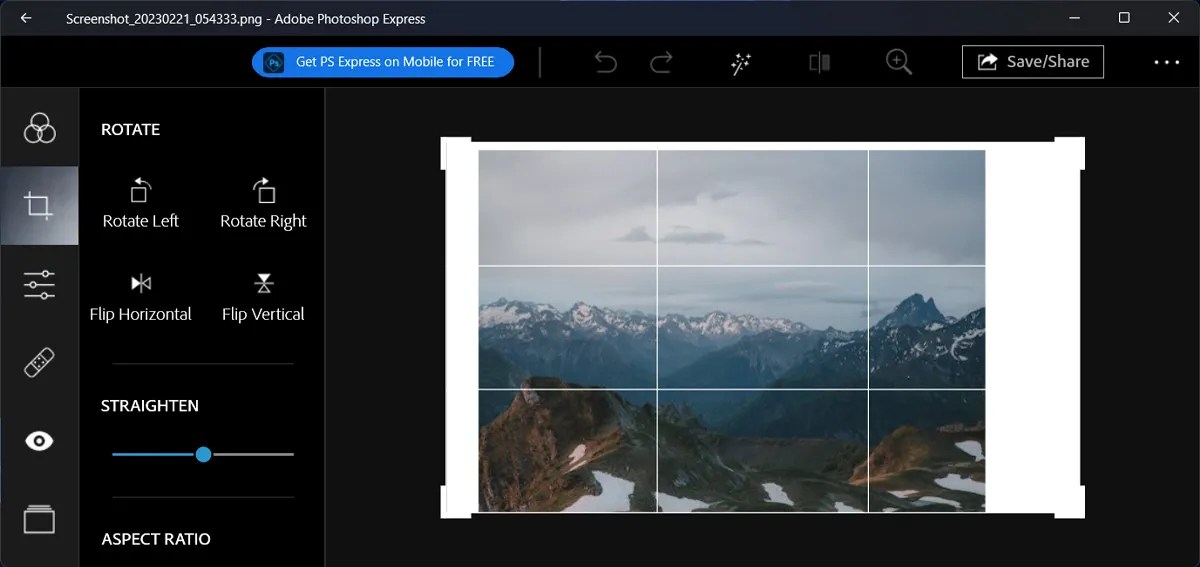
Task: Click the Save/Share button
Action: tap(1033, 62)
